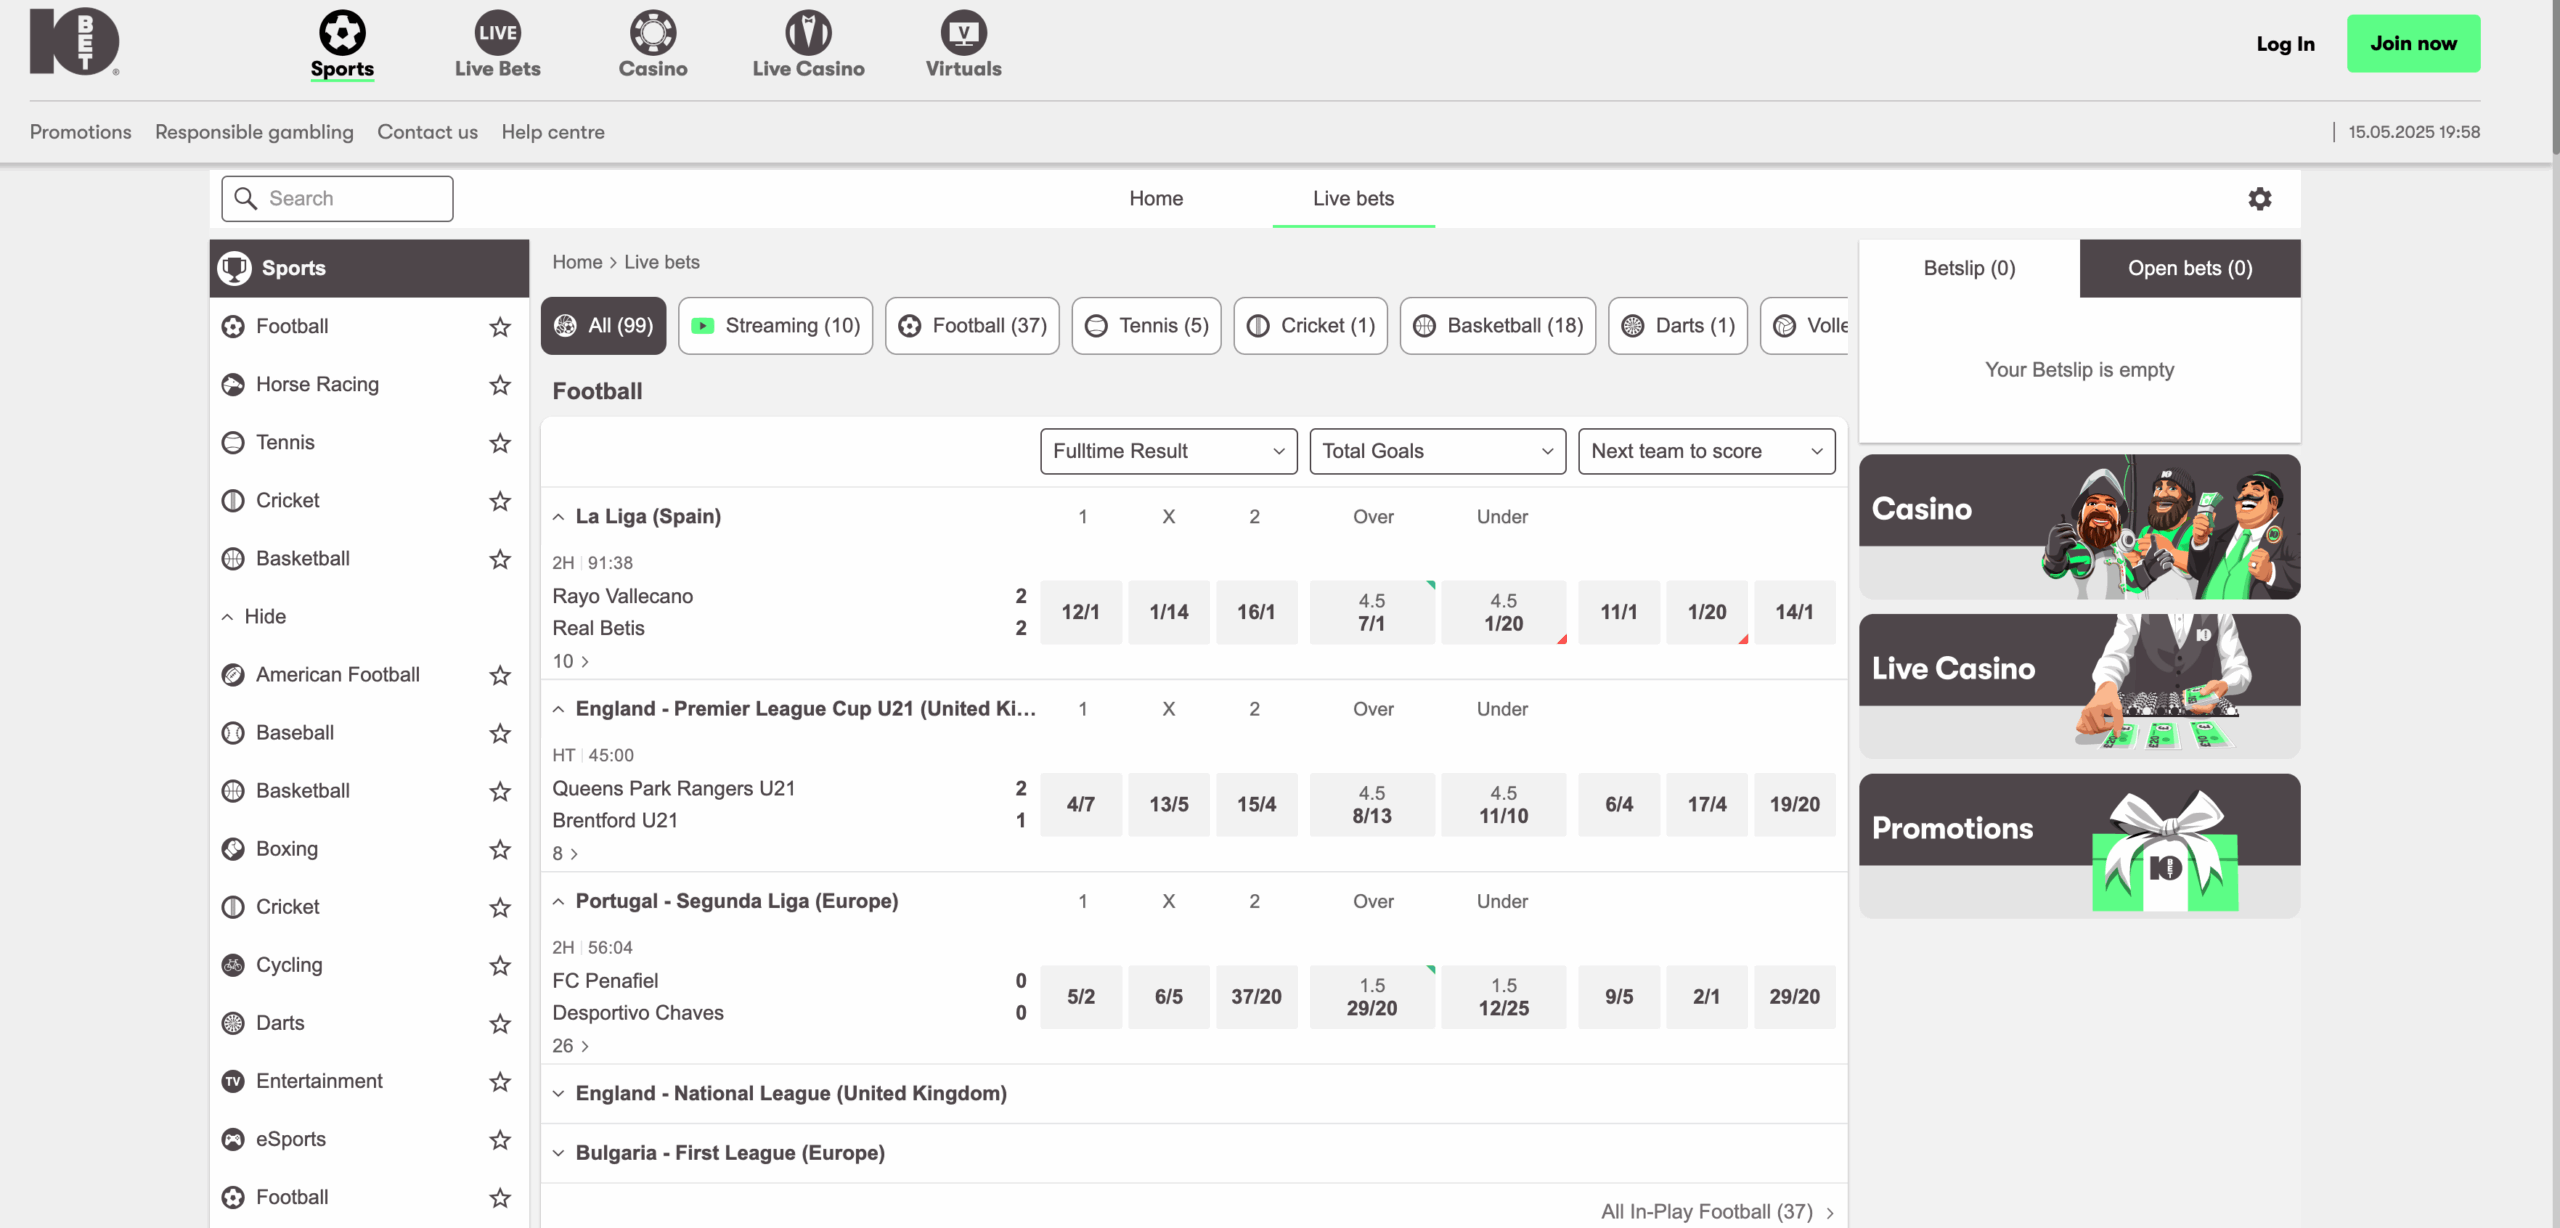
Task: Click the Join now button
Action: point(2413,43)
